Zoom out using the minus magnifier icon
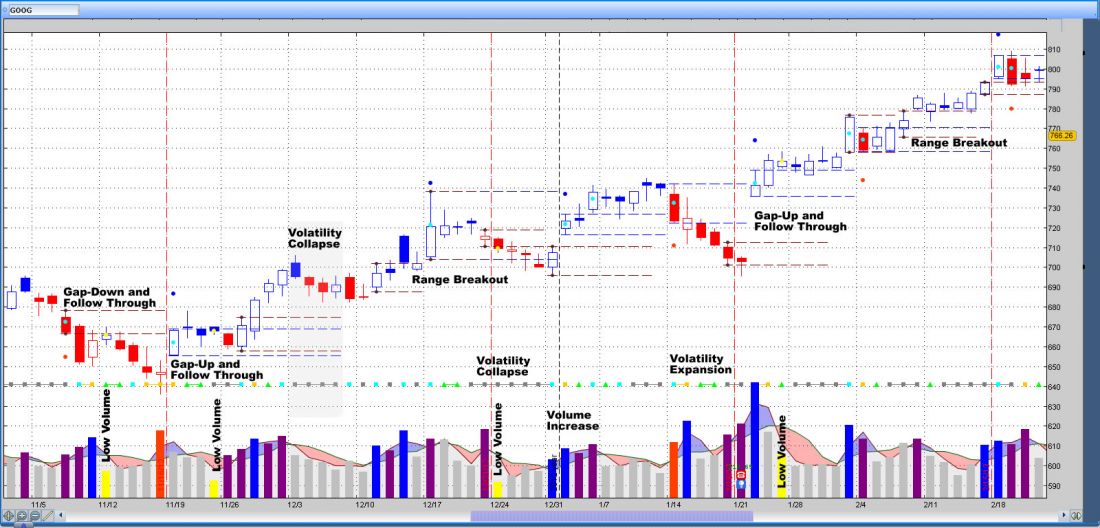The width and height of the screenshot is (1100, 528). (x=35, y=516)
